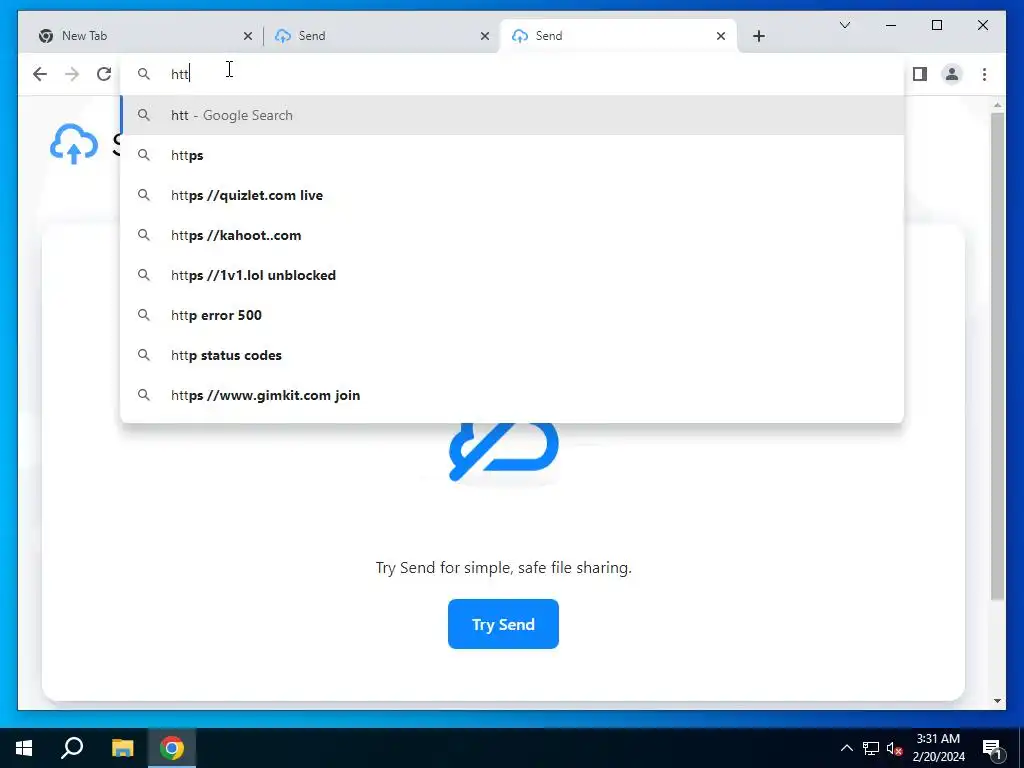Click the forward navigation arrow
The height and width of the screenshot is (768, 1024).
coord(72,74)
